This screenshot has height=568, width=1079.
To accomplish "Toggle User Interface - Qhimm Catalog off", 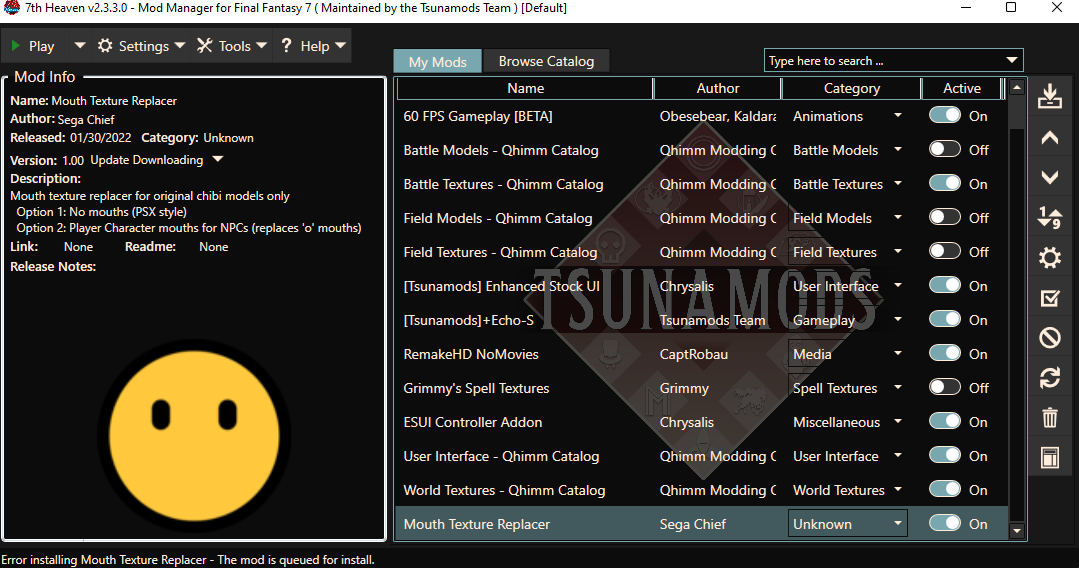I will click(x=944, y=456).
